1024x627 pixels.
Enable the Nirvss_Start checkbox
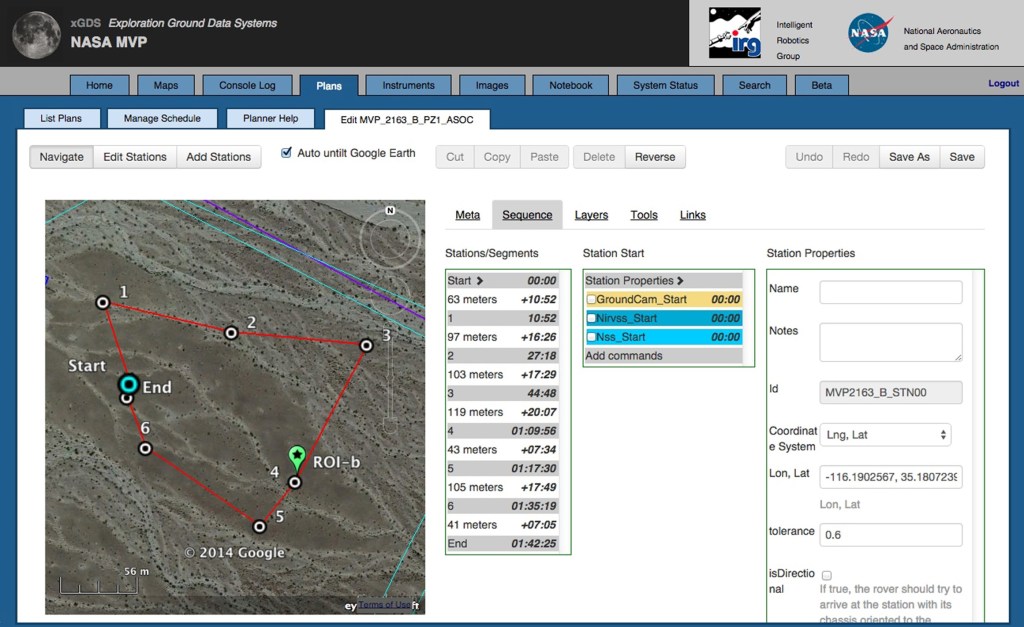tap(593, 319)
